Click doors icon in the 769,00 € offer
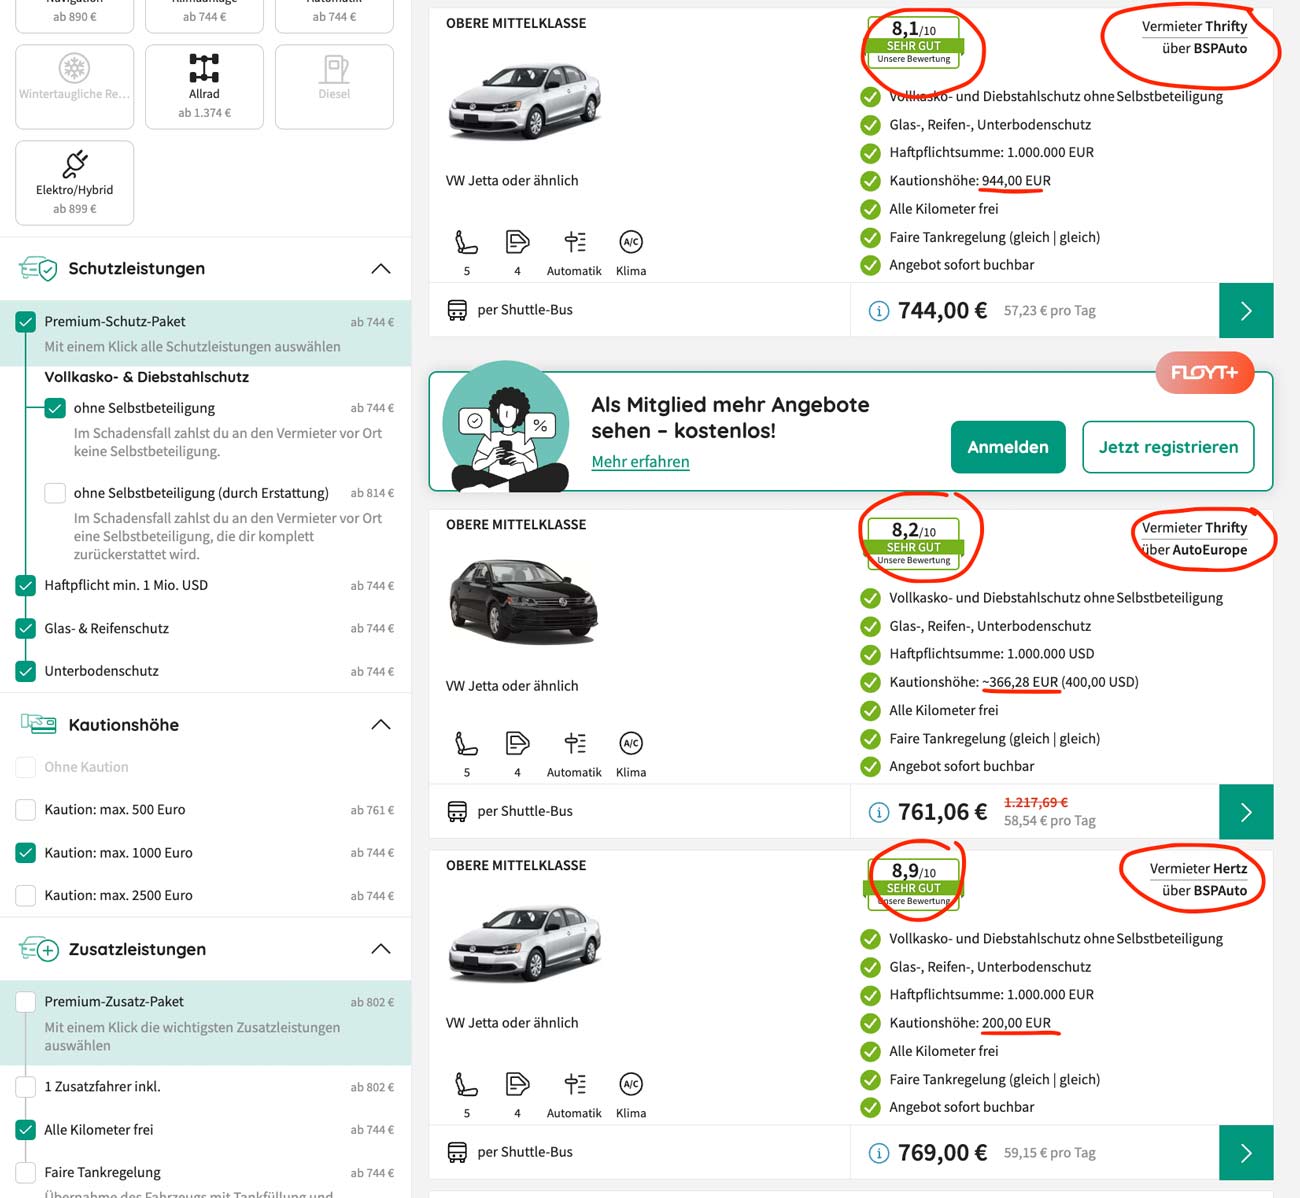The image size is (1300, 1198). tap(517, 1084)
